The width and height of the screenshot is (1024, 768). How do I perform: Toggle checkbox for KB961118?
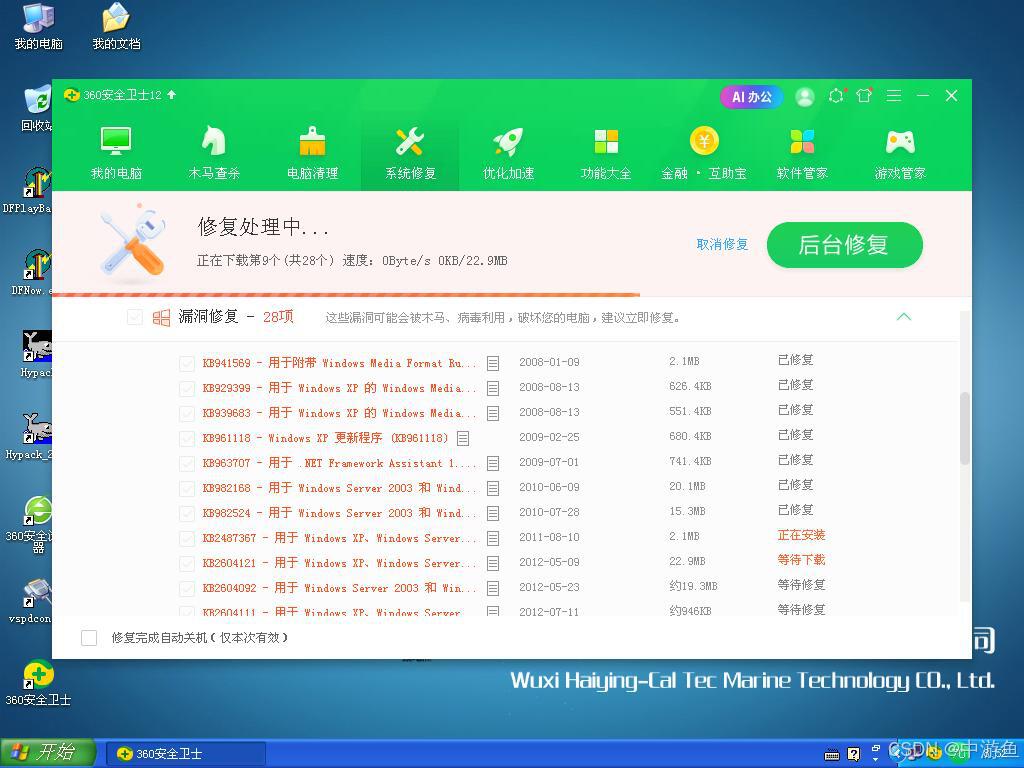coord(187,438)
